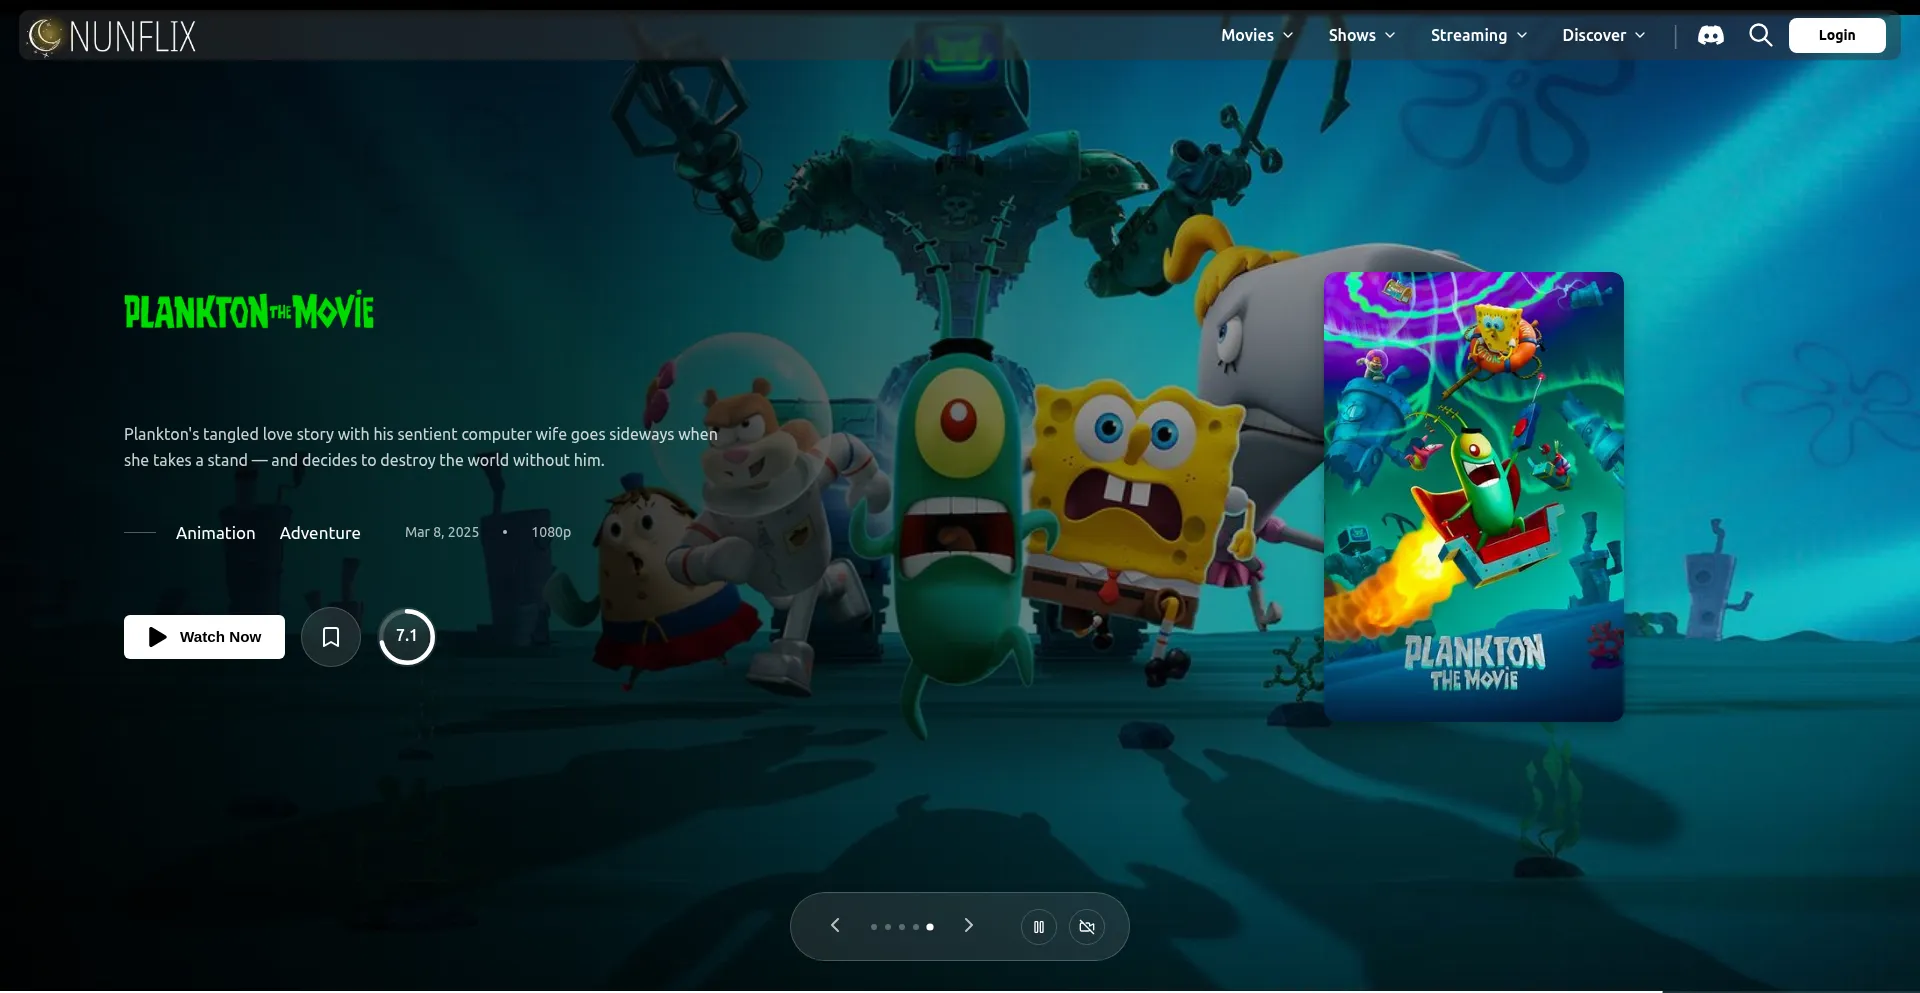Image resolution: width=1920 pixels, height=993 pixels.
Task: Expand the Movies dropdown menu
Action: click(1257, 36)
